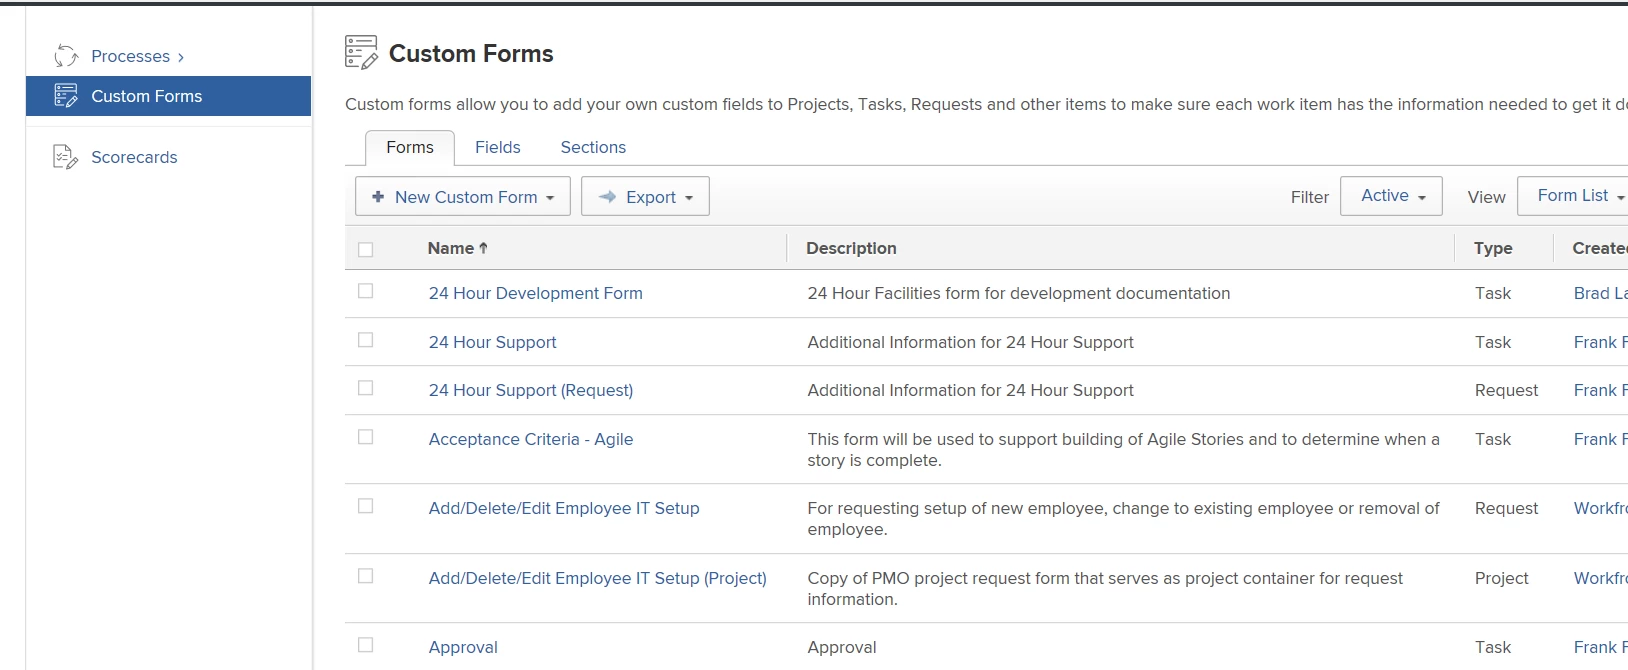This screenshot has height=670, width=1628.
Task: Expand the Processes chevron arrow
Action: [x=181, y=57]
